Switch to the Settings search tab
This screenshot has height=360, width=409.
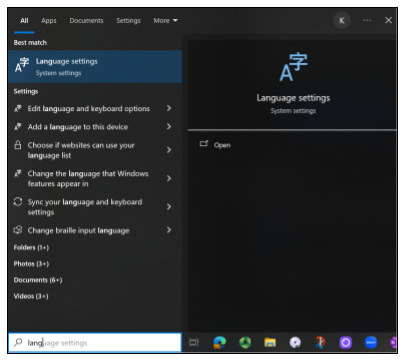[128, 21]
